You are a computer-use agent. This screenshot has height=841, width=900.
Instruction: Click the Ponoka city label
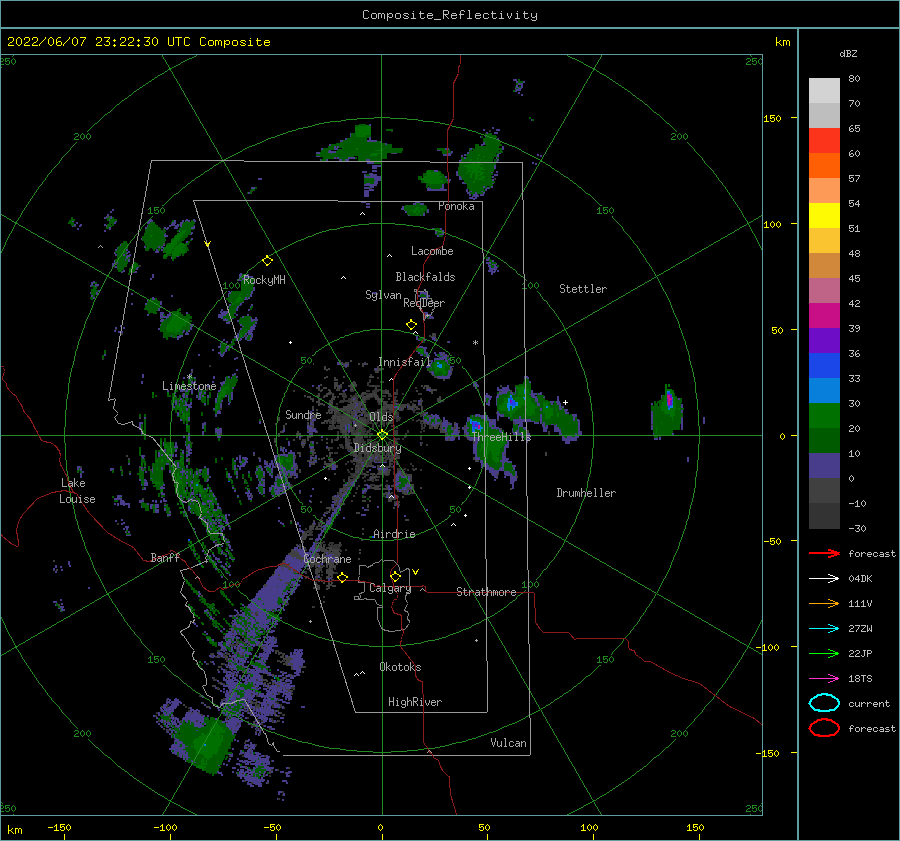[x=456, y=206]
